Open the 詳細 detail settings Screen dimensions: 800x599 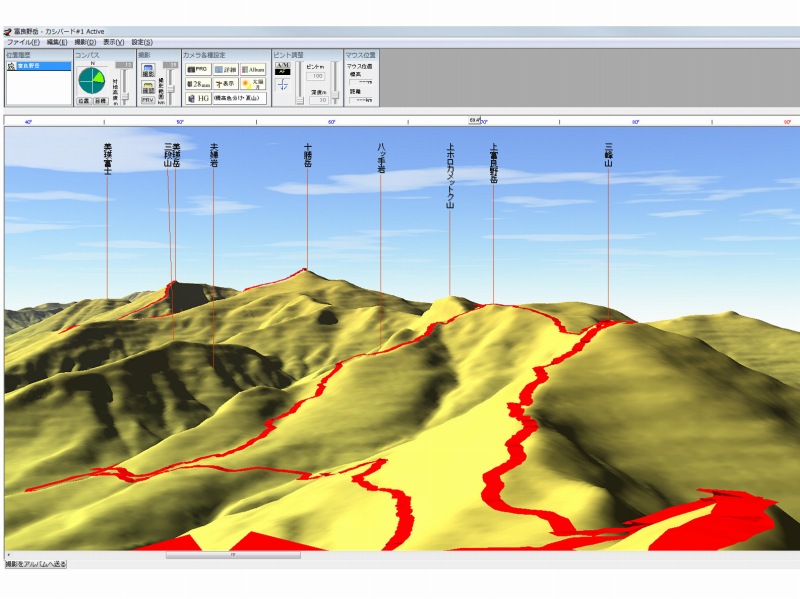click(x=225, y=69)
